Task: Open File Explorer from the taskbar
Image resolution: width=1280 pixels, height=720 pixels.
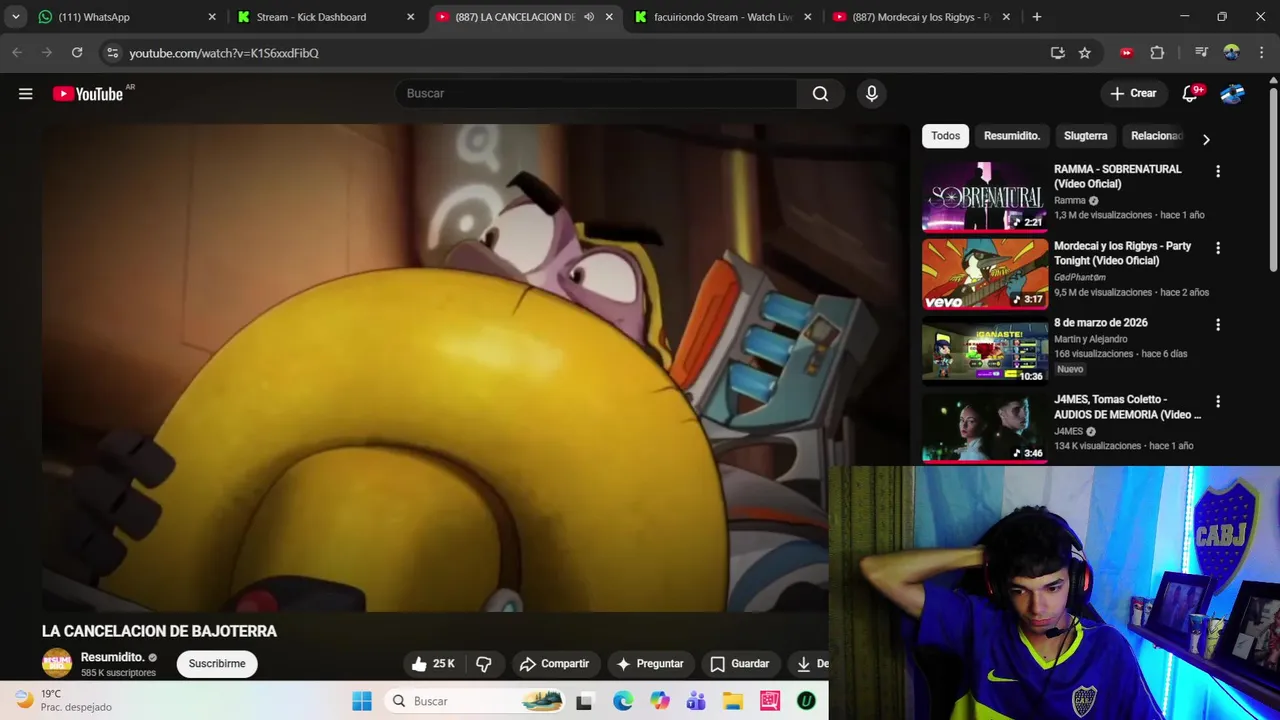Action: tap(733, 701)
